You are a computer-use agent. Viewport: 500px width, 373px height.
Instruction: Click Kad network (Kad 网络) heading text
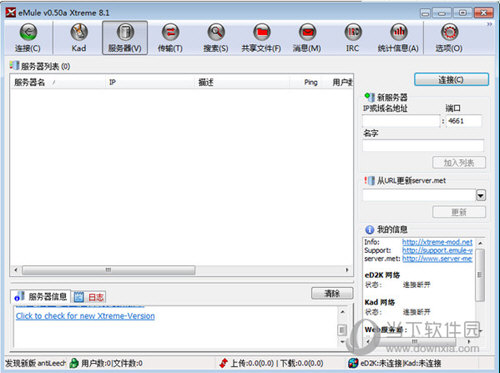point(380,302)
